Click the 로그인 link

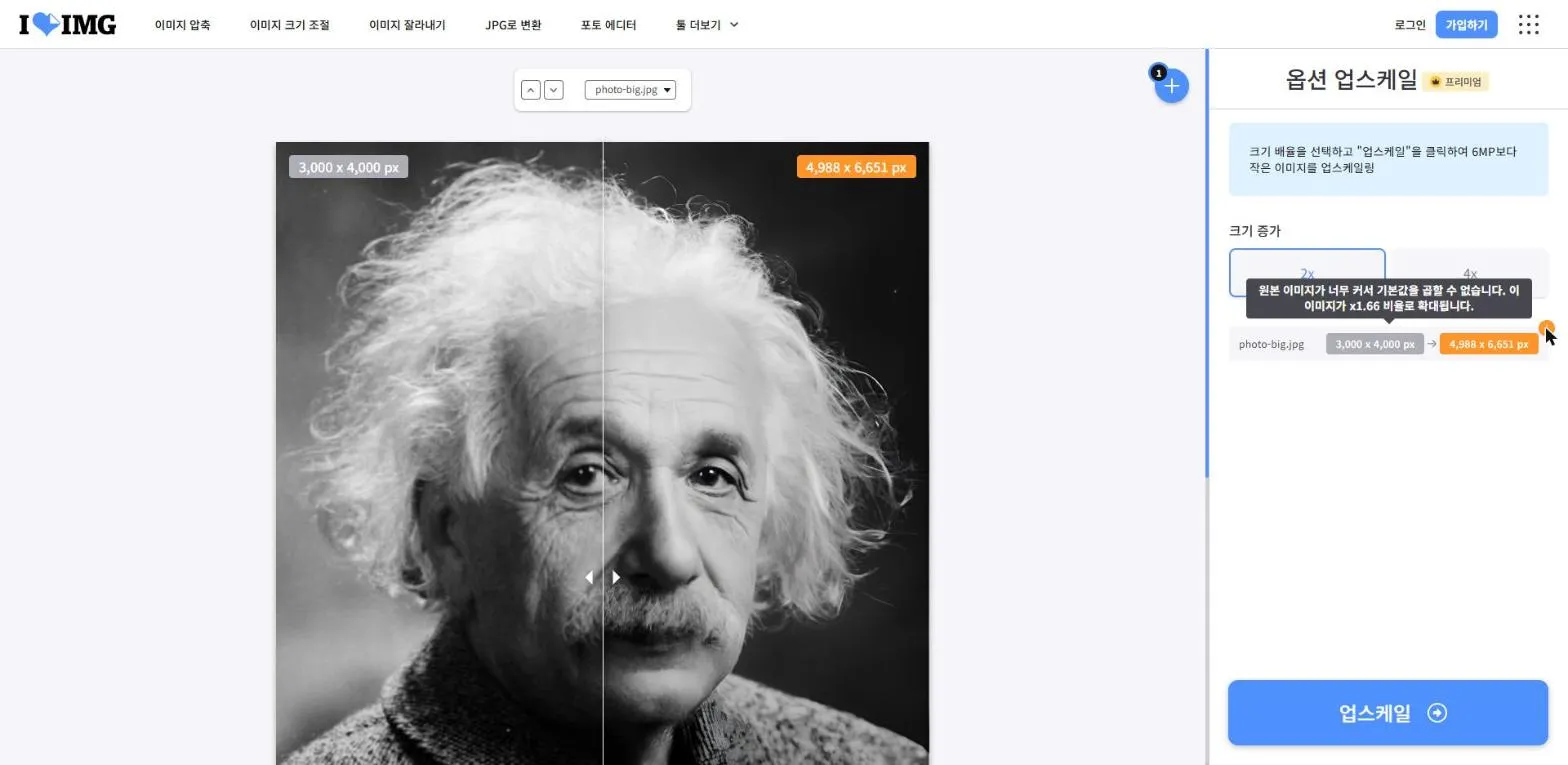pyautogui.click(x=1410, y=25)
